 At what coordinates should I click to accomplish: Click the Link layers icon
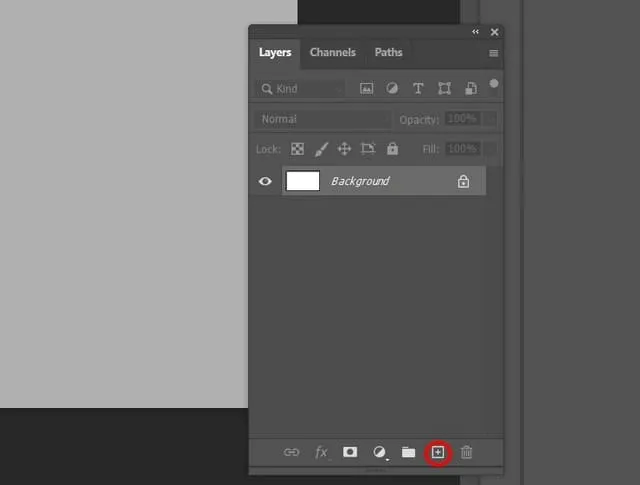[x=291, y=452]
